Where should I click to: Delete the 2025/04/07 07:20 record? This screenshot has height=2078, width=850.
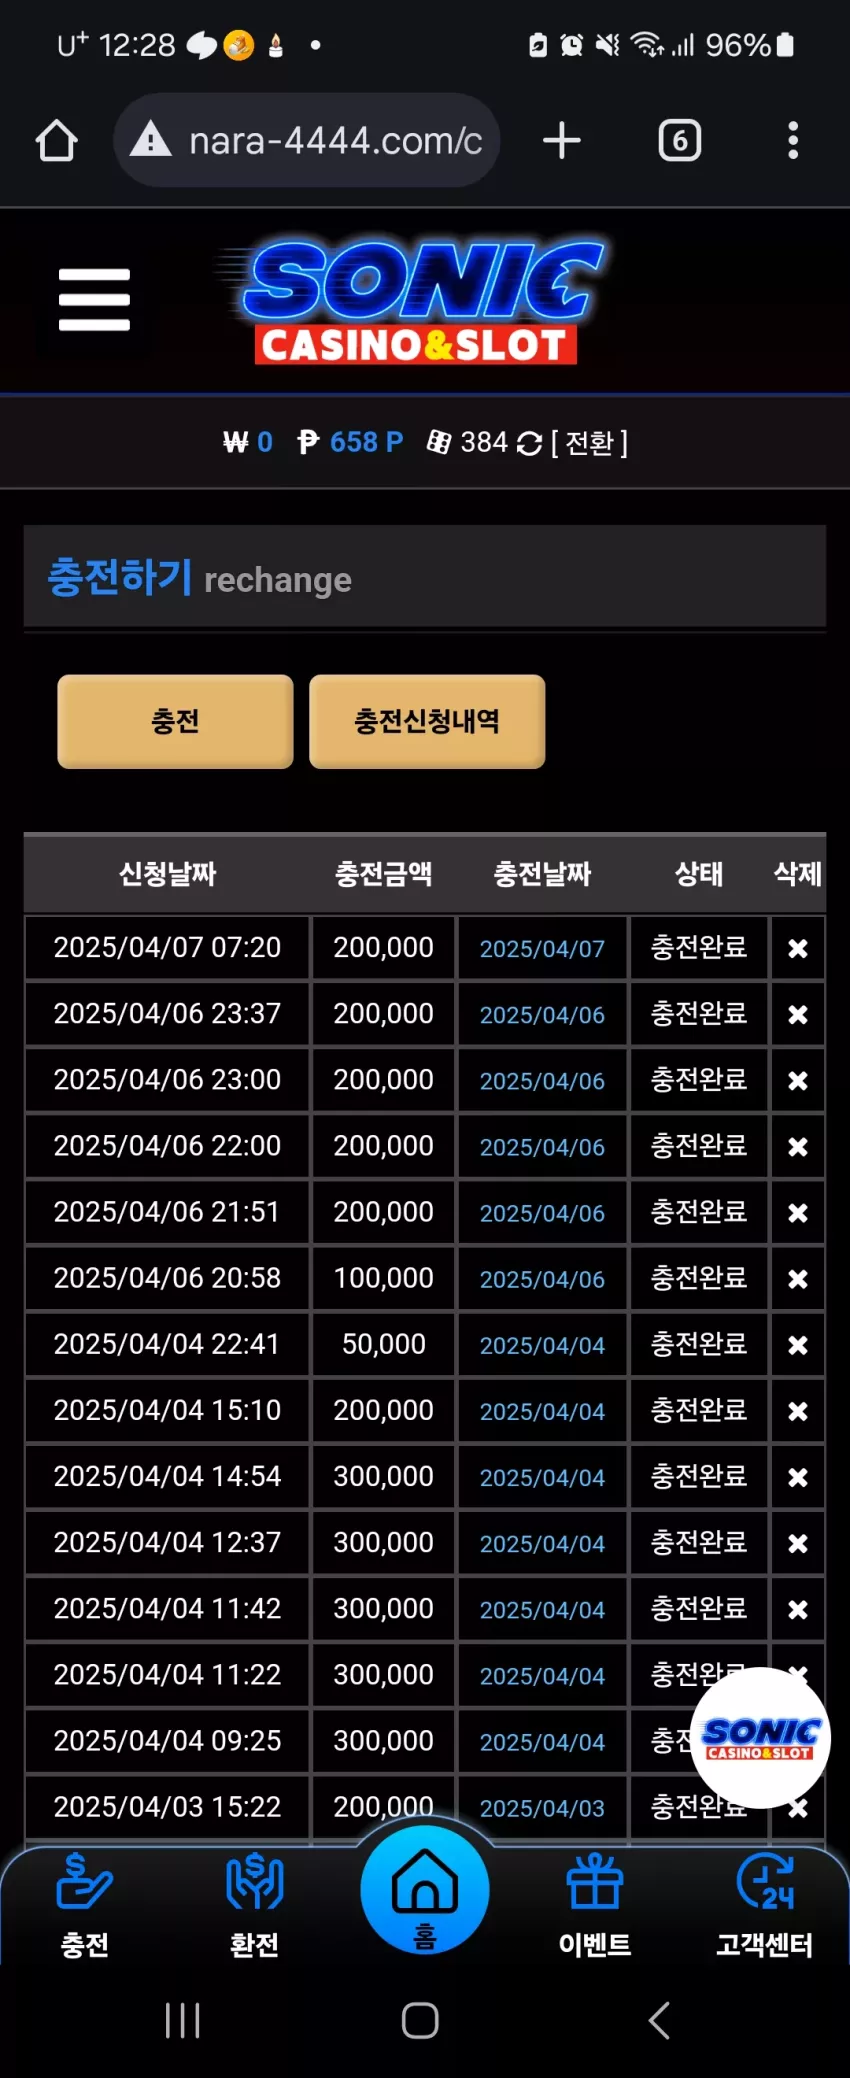pyautogui.click(x=797, y=948)
